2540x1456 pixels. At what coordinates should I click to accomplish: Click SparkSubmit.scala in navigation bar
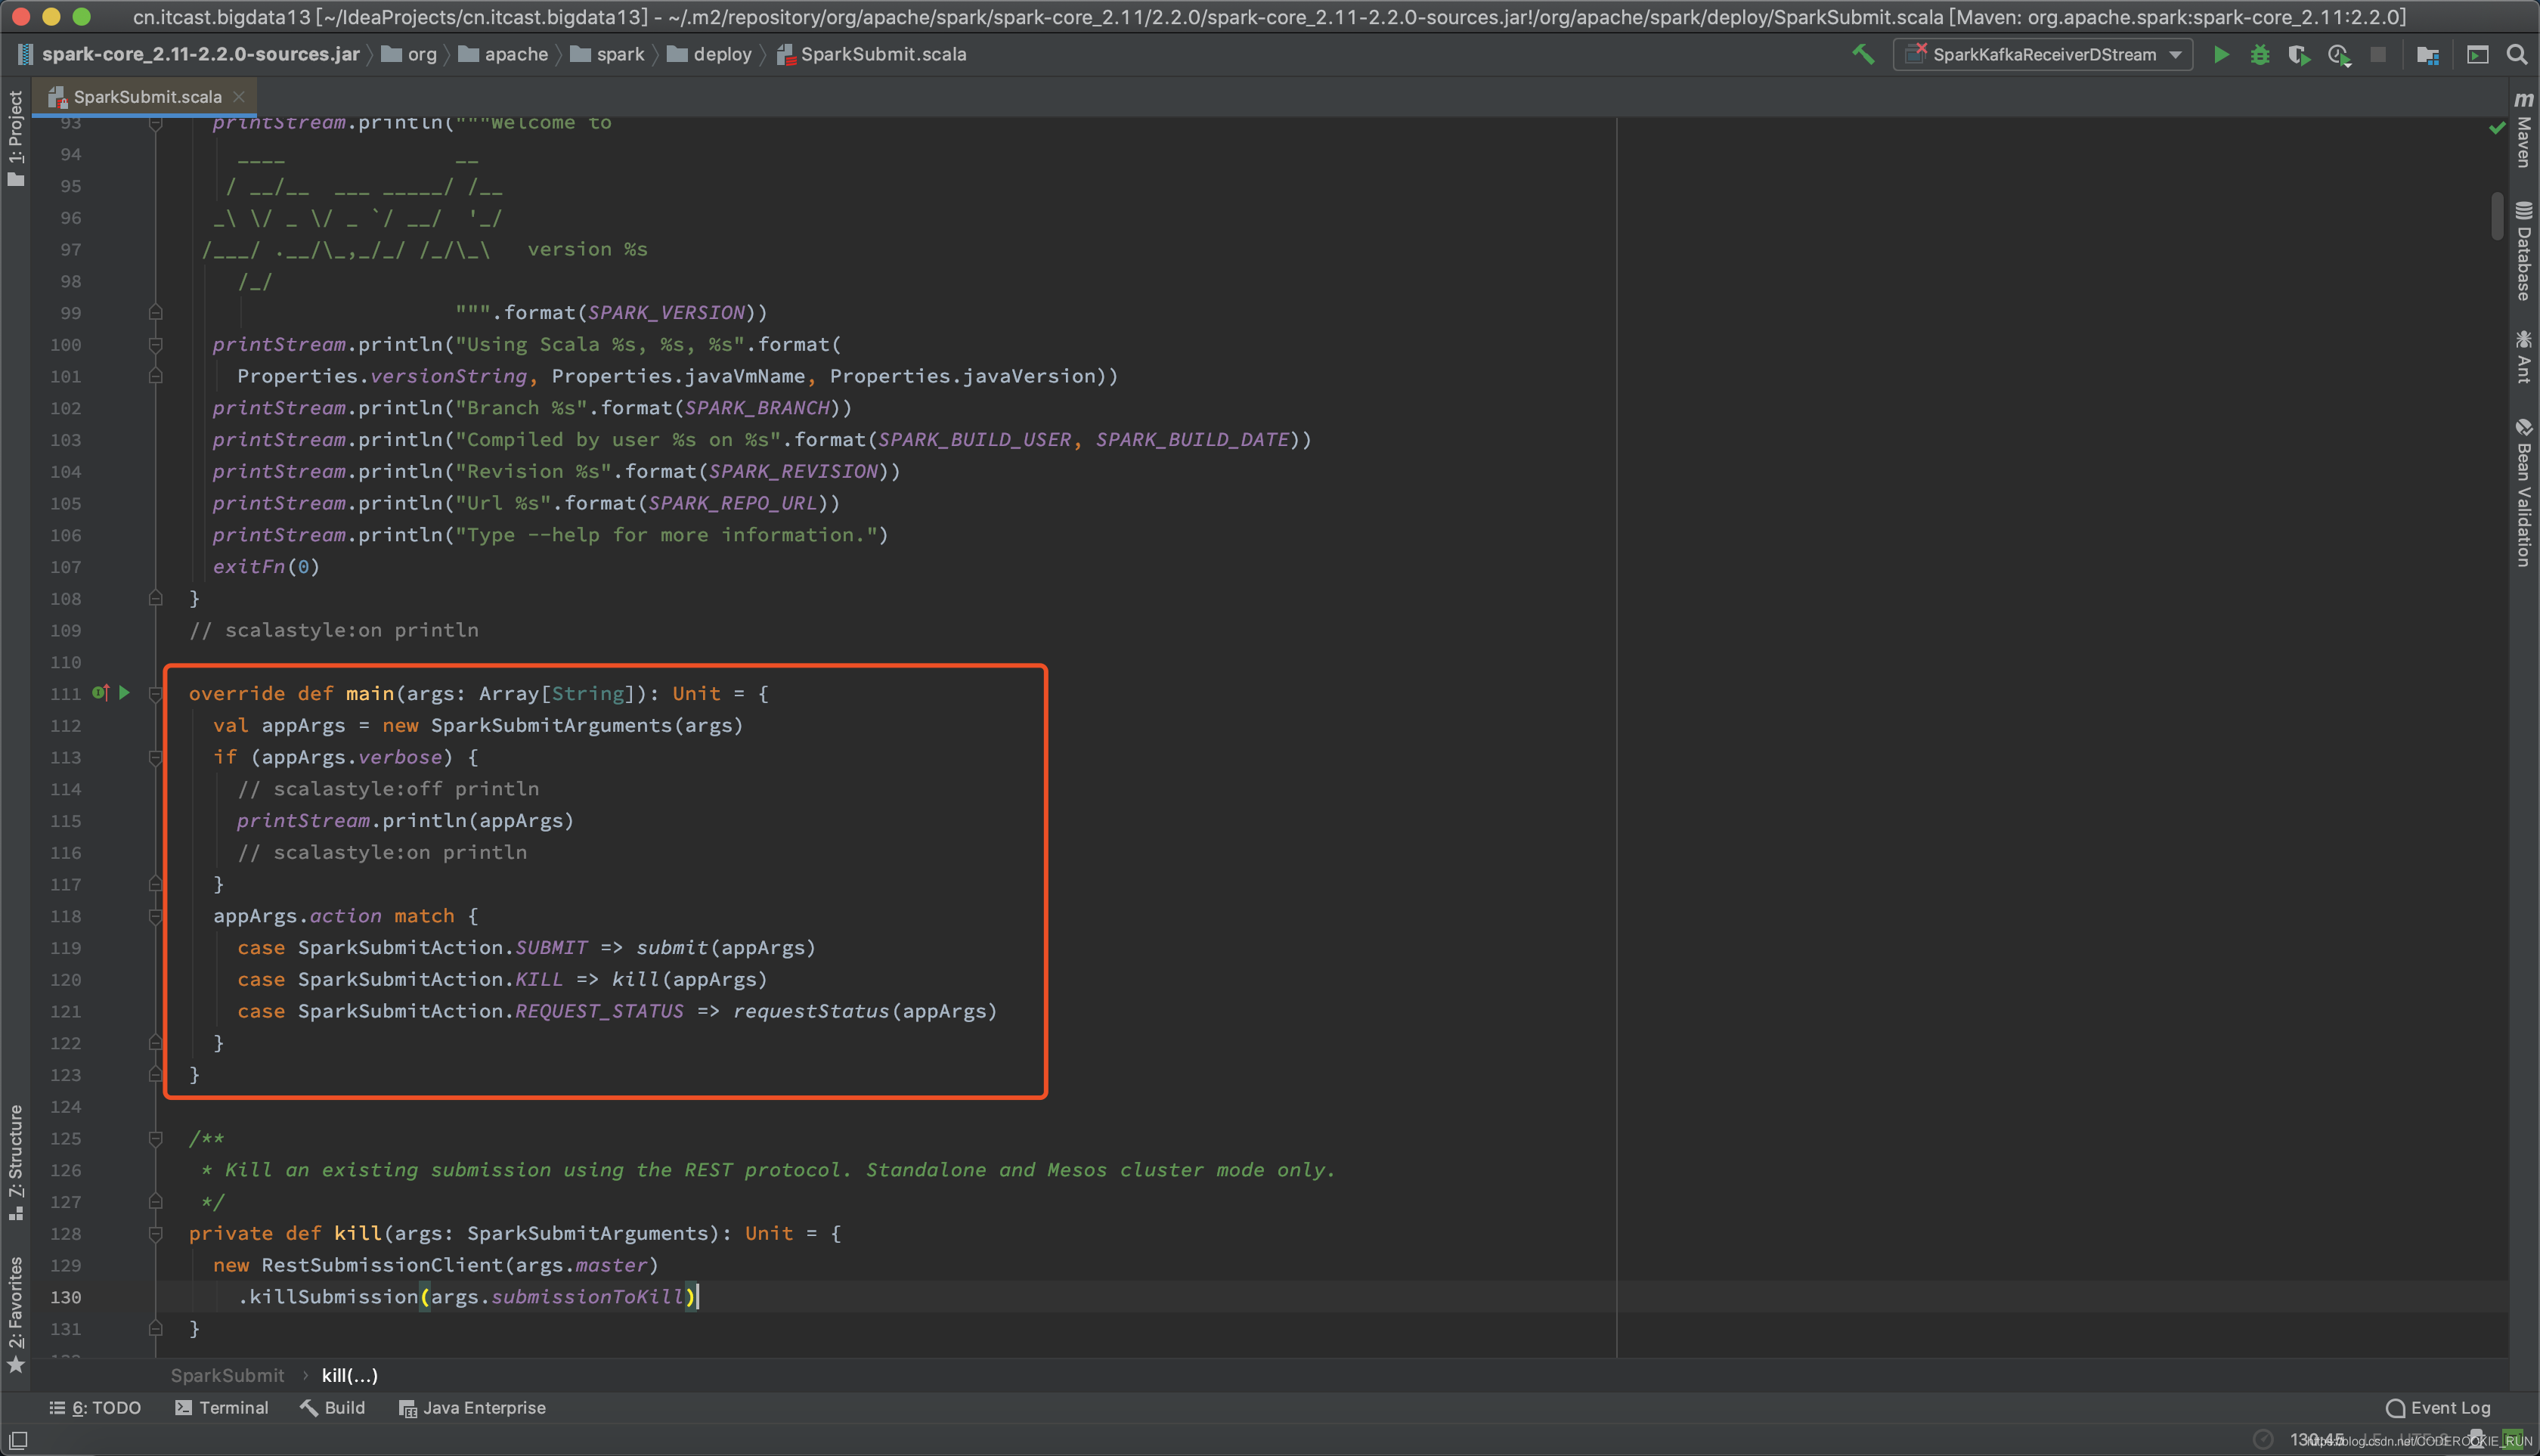872,54
